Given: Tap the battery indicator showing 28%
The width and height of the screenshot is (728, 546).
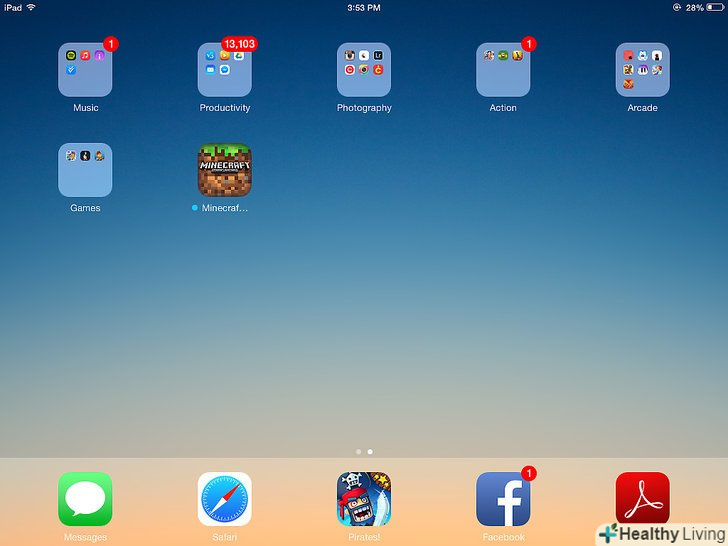Looking at the screenshot, I should click(x=705, y=8).
